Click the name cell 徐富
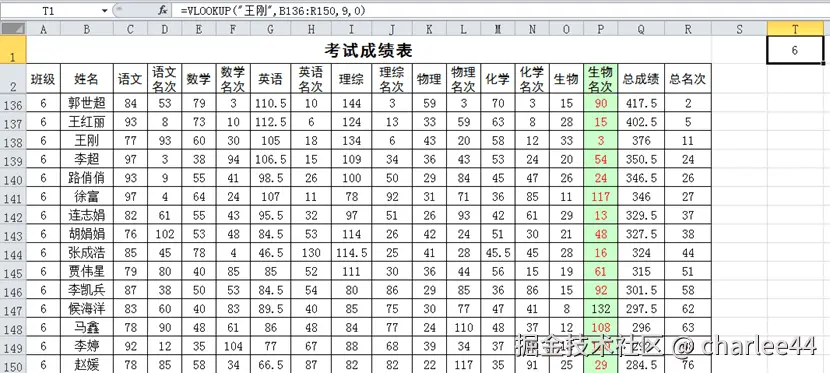Viewport: 830px width, 373px height. 87,197
